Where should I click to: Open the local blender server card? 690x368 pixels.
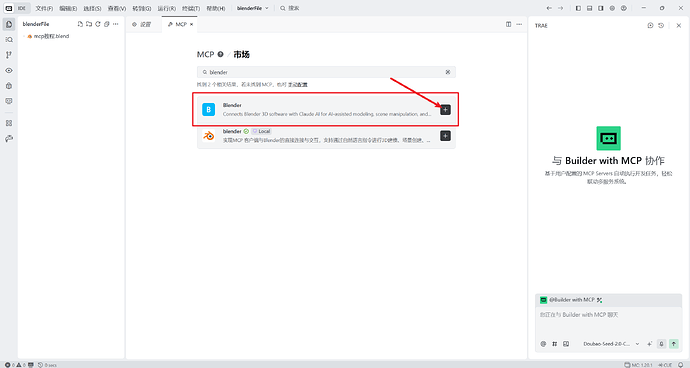tap(326, 136)
